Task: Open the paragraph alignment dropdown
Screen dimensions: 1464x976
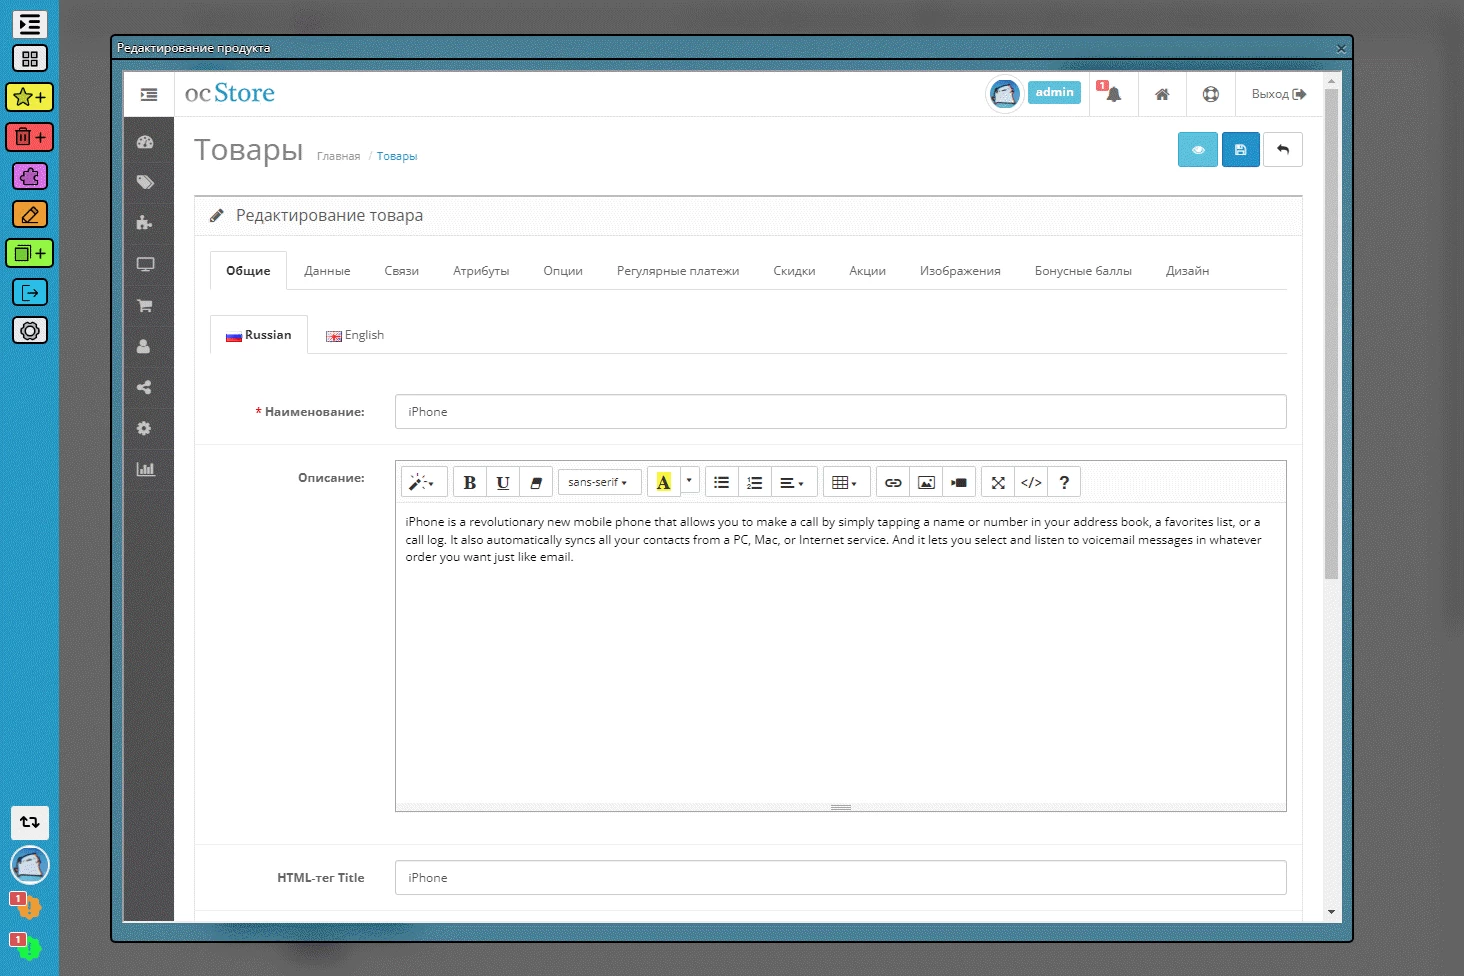Action: pyautogui.click(x=795, y=482)
